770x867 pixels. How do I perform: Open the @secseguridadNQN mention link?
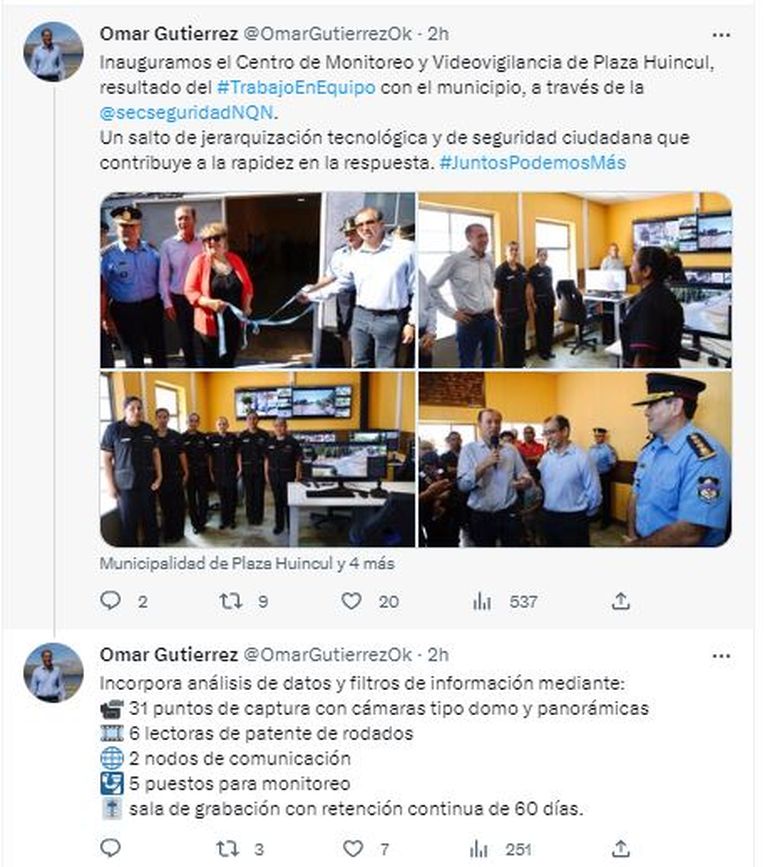pyautogui.click(x=187, y=113)
